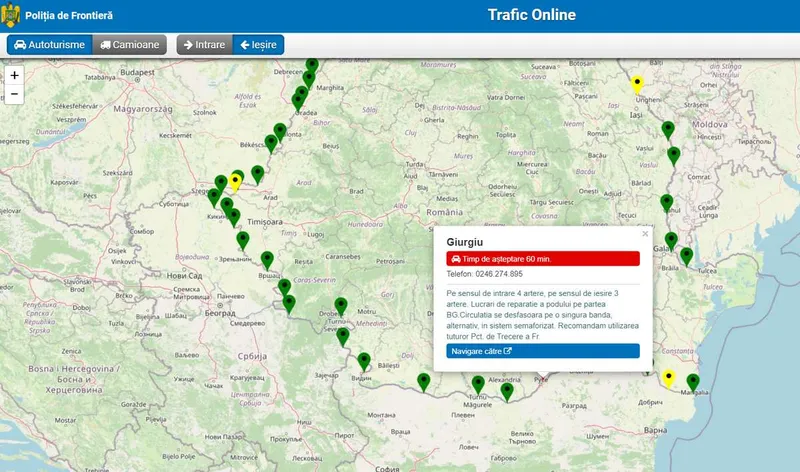Toggle the Ieșire direction filter
Screen dimensions: 800x472
(258, 45)
